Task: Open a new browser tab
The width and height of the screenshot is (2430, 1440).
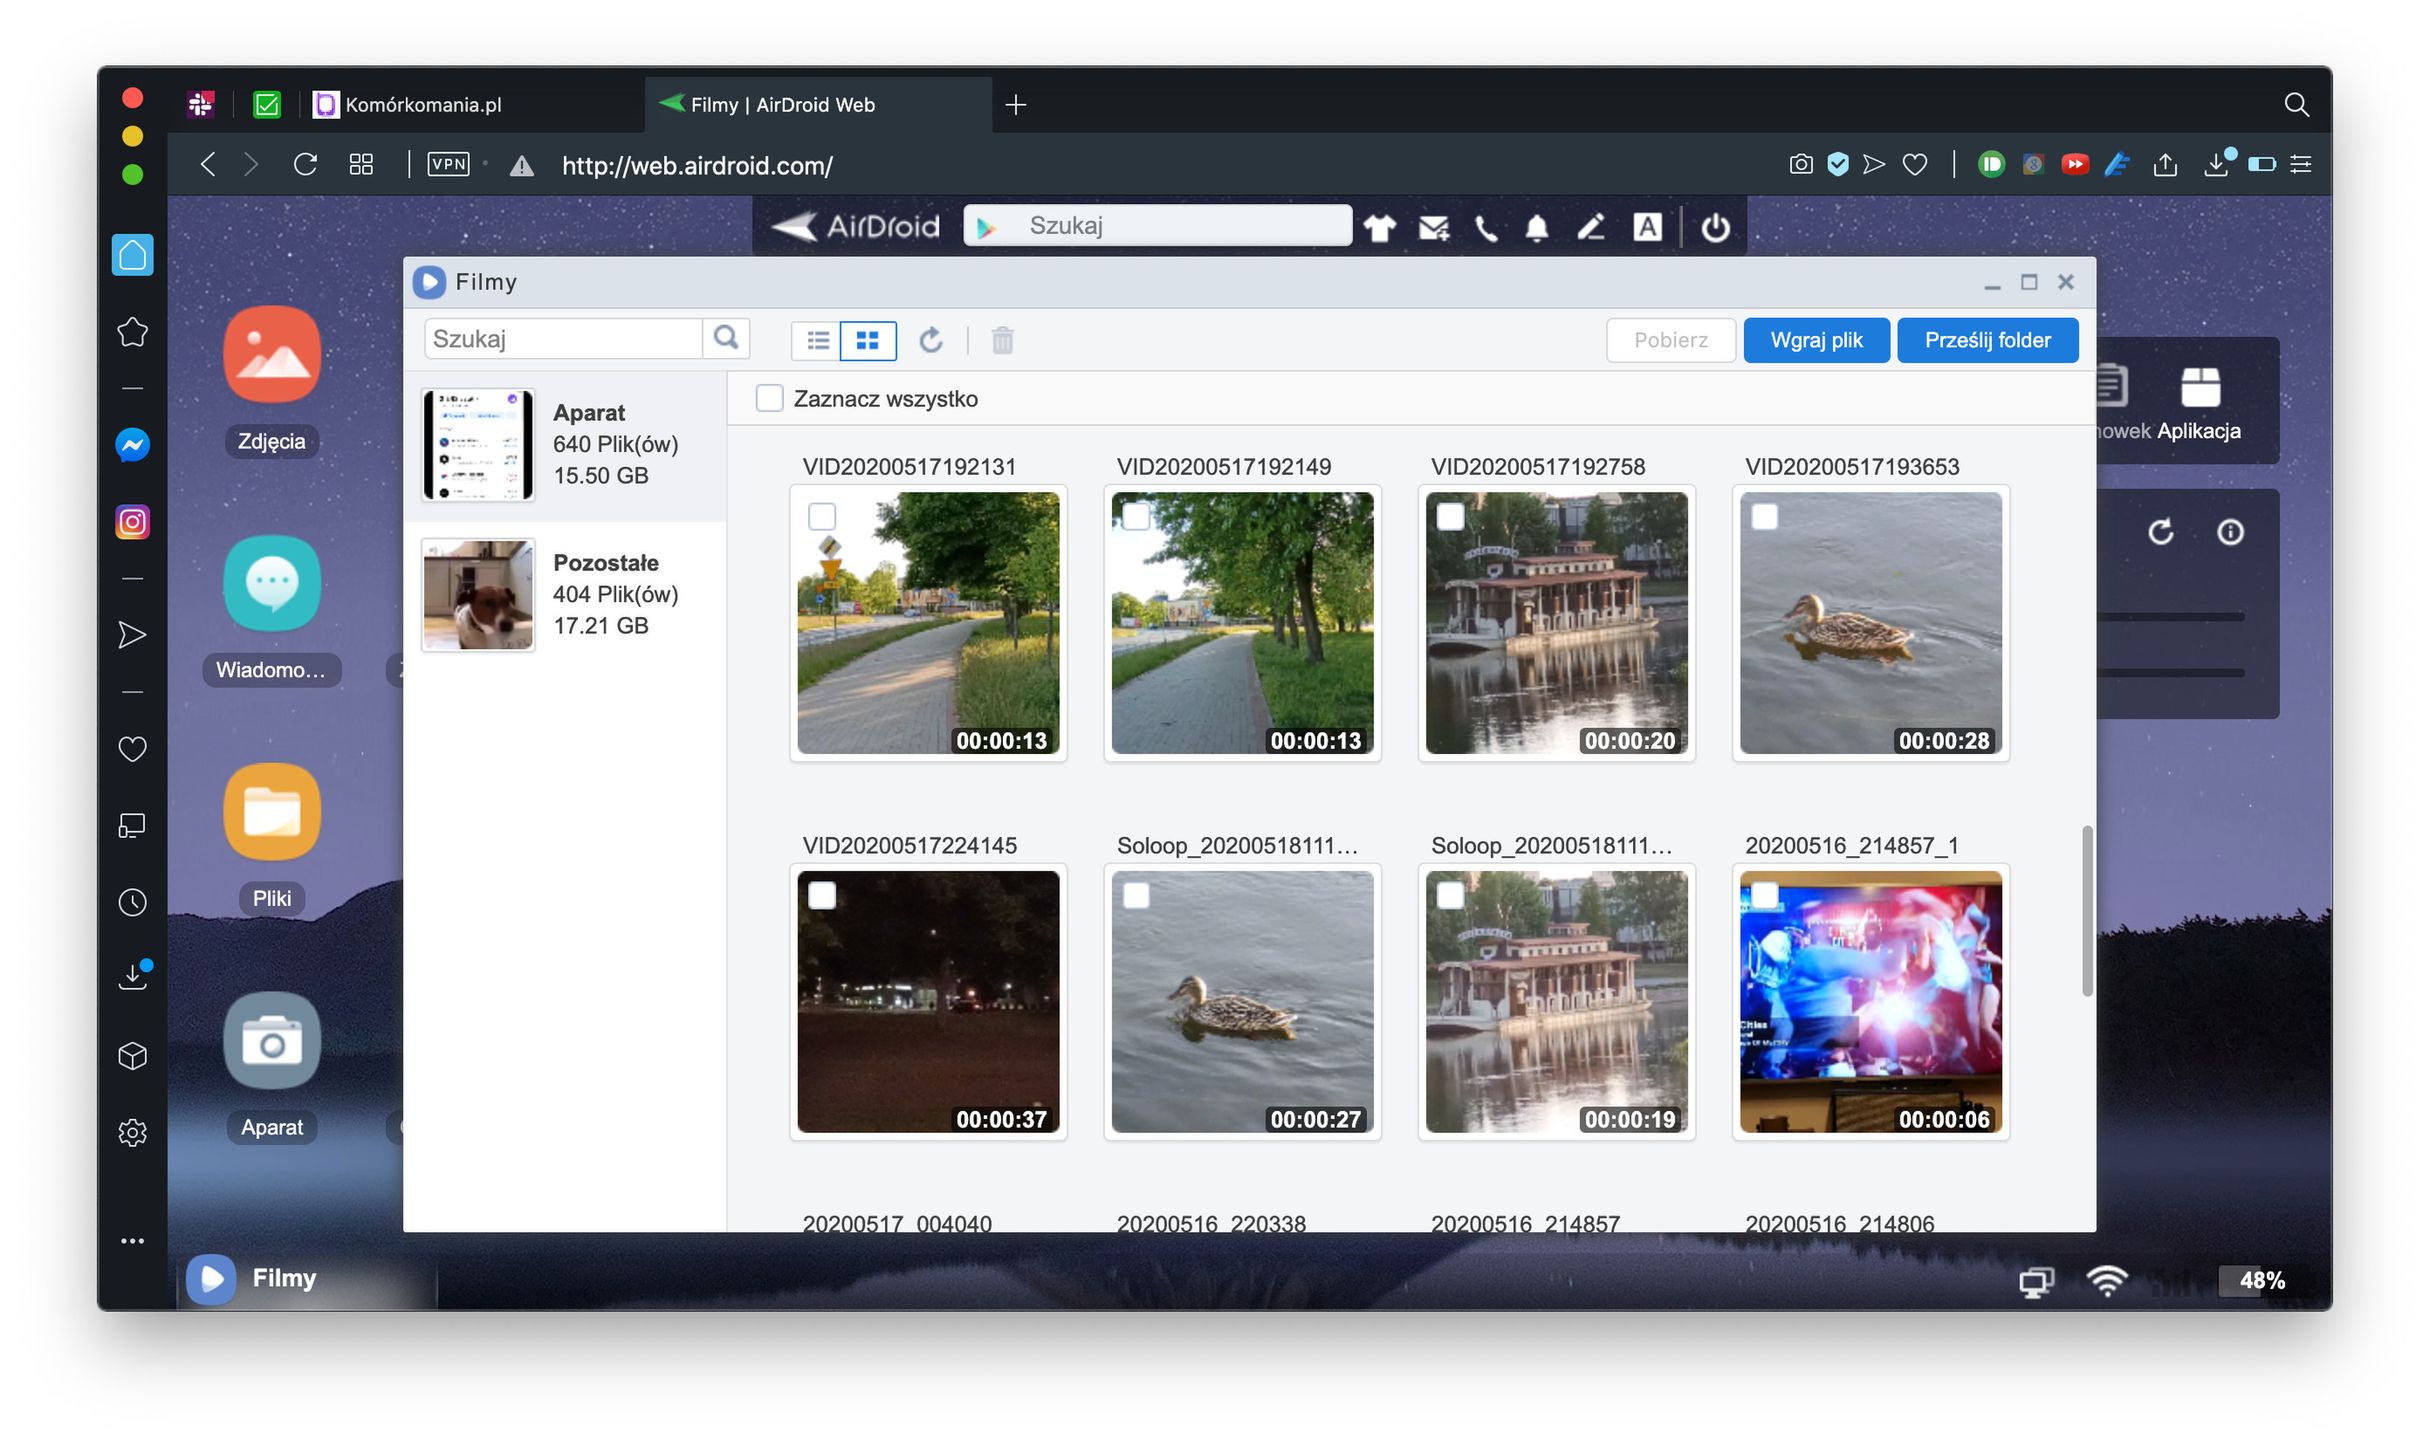Action: [1016, 105]
